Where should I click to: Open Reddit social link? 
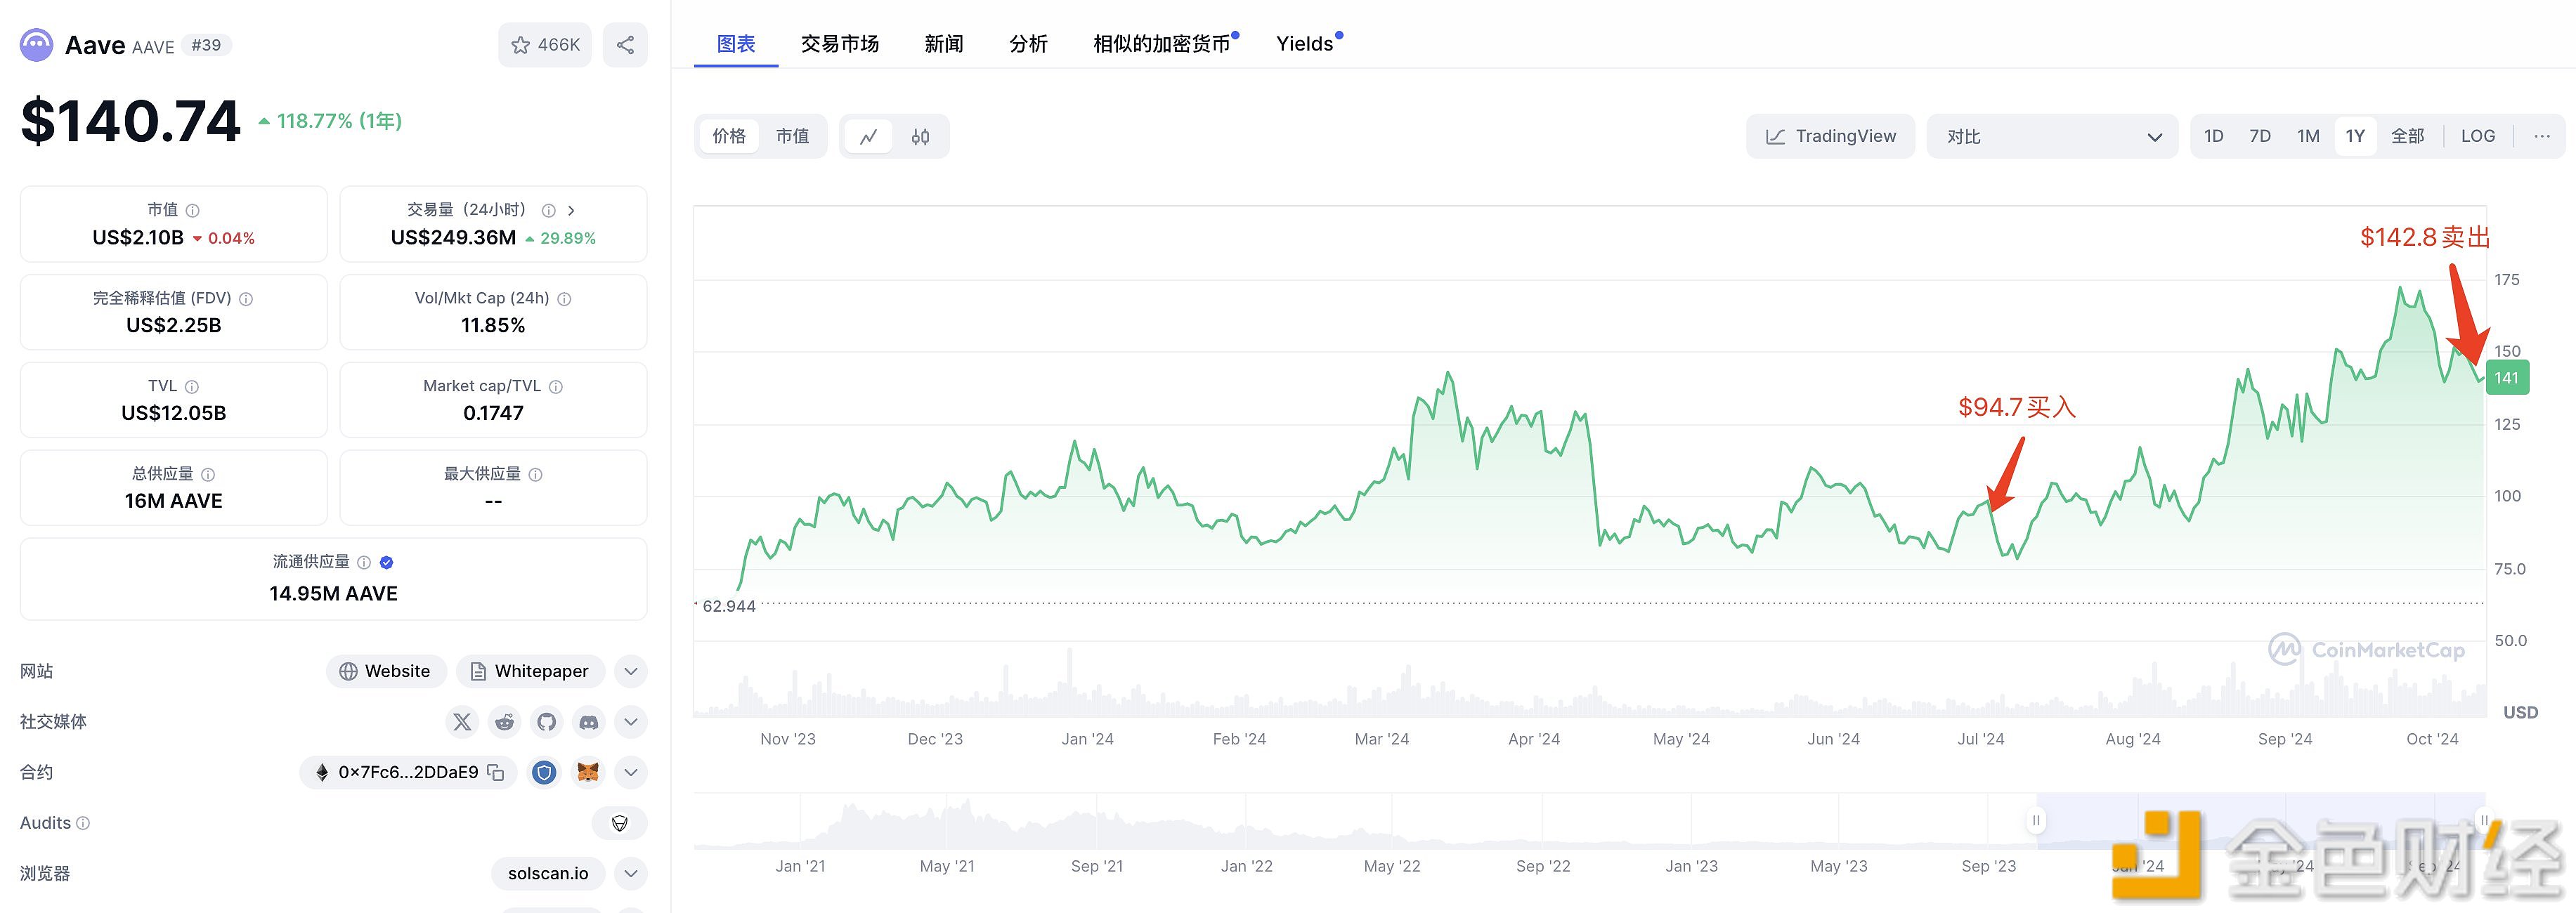pyautogui.click(x=504, y=722)
